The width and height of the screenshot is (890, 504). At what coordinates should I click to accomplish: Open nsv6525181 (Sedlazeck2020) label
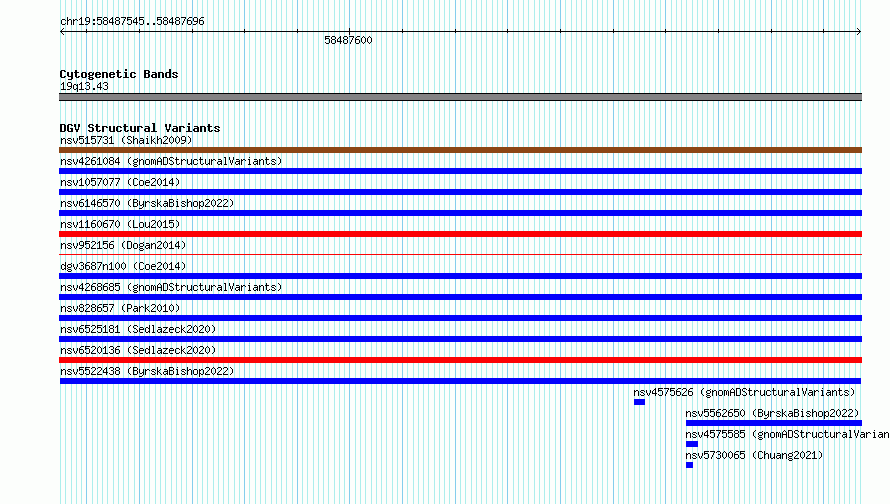138,329
